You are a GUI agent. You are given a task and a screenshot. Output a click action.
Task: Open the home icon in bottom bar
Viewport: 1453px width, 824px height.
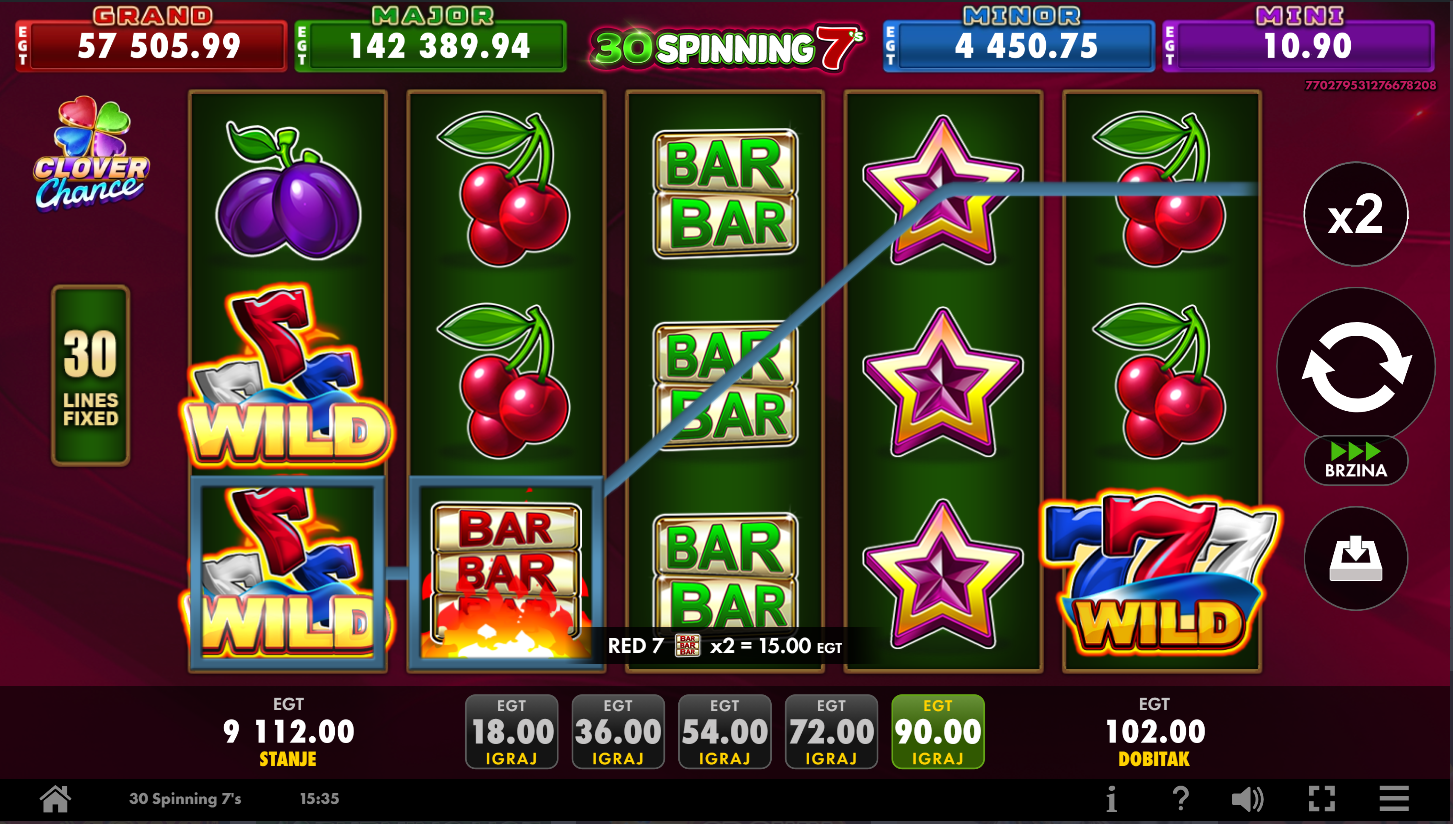[x=55, y=799]
